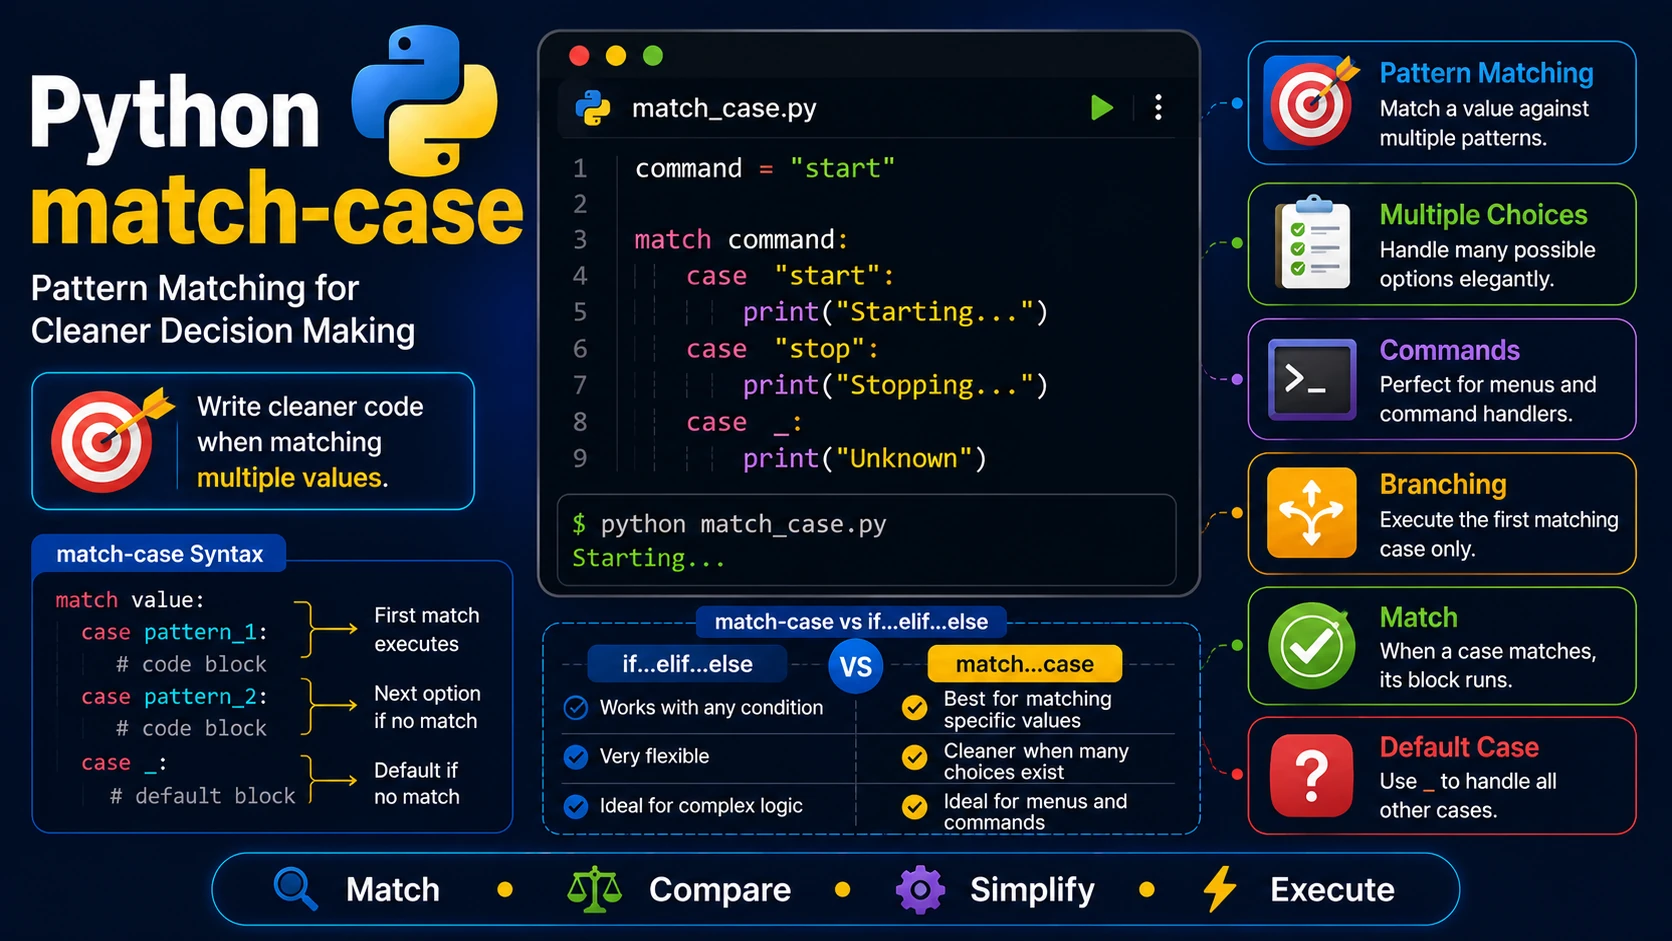This screenshot has width=1672, height=941.
Task: Click the 'Default if no match' note
Action: pos(417,783)
